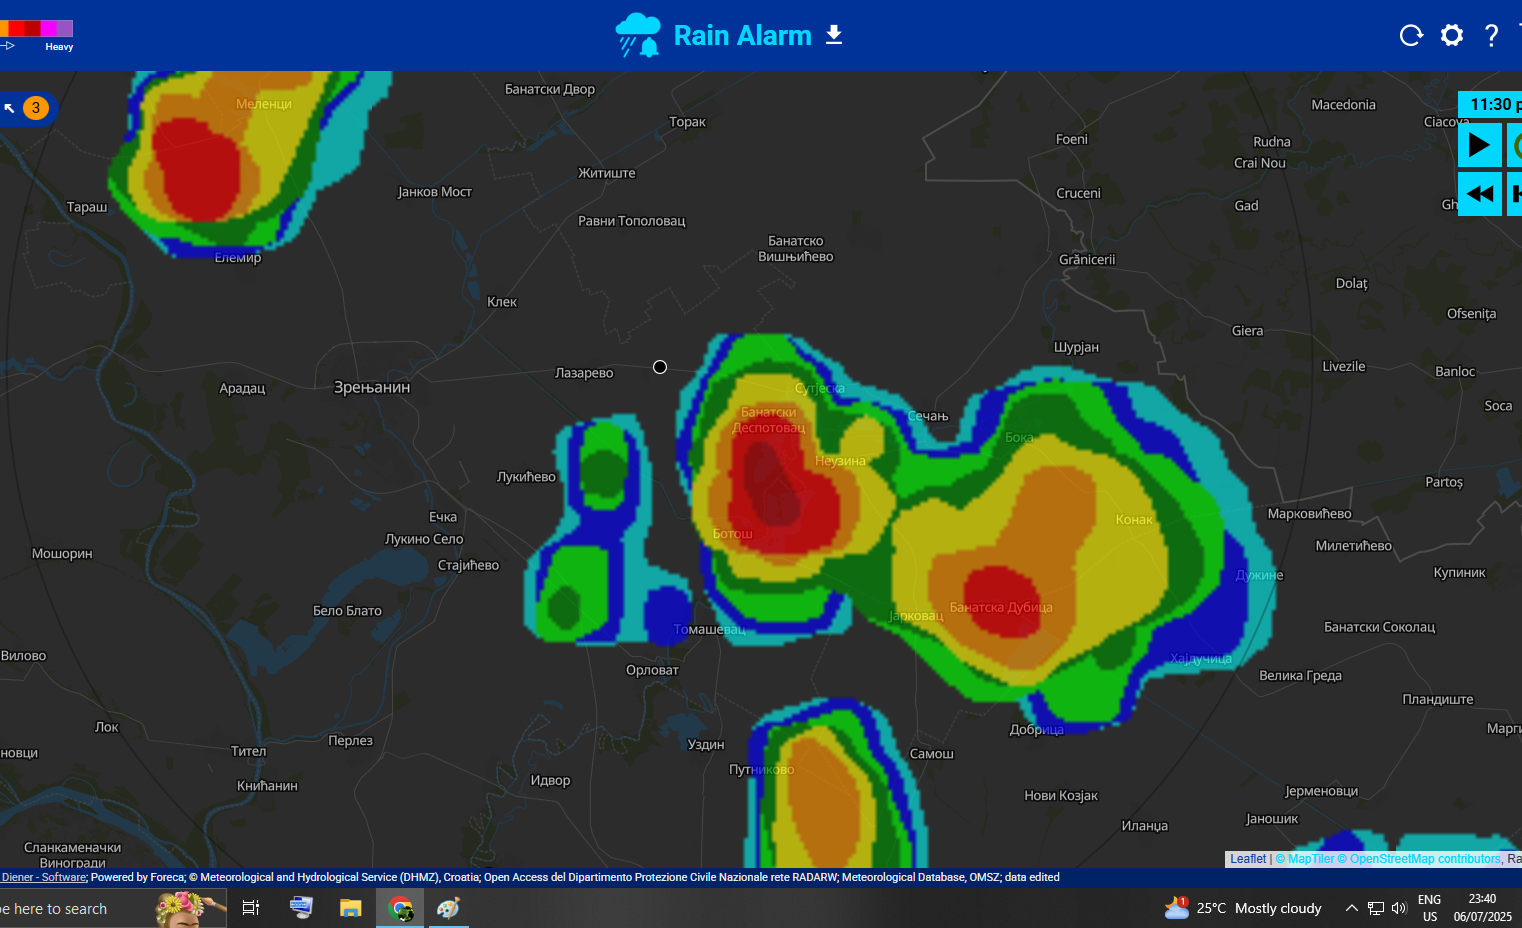
Task: Click the Зрењанин city label
Action: point(372,387)
